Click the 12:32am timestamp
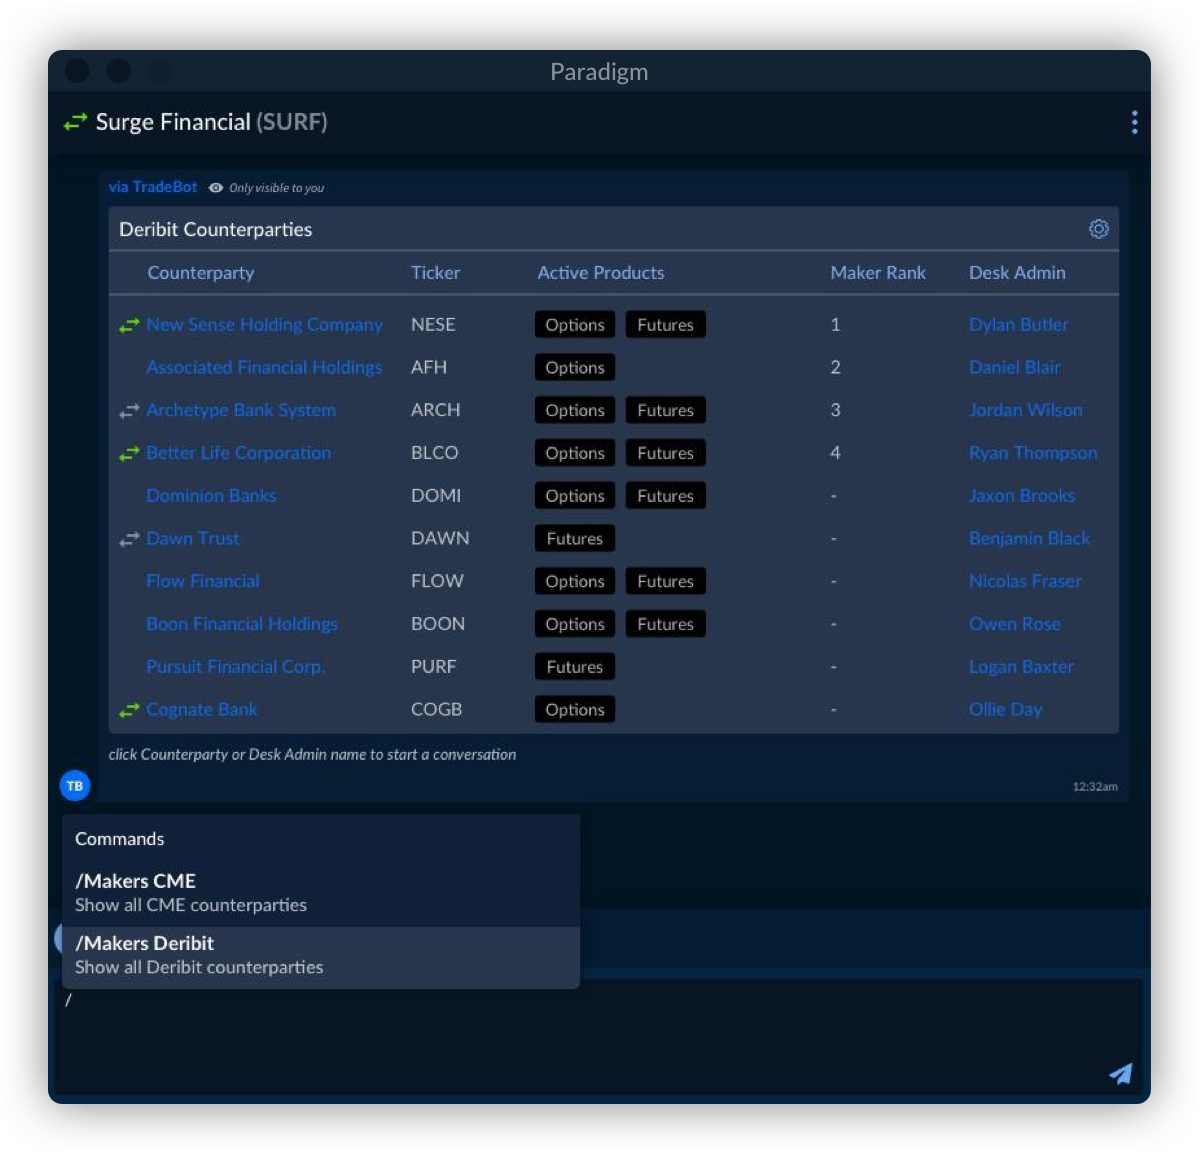Image resolution: width=1200 pixels, height=1154 pixels. (1096, 786)
